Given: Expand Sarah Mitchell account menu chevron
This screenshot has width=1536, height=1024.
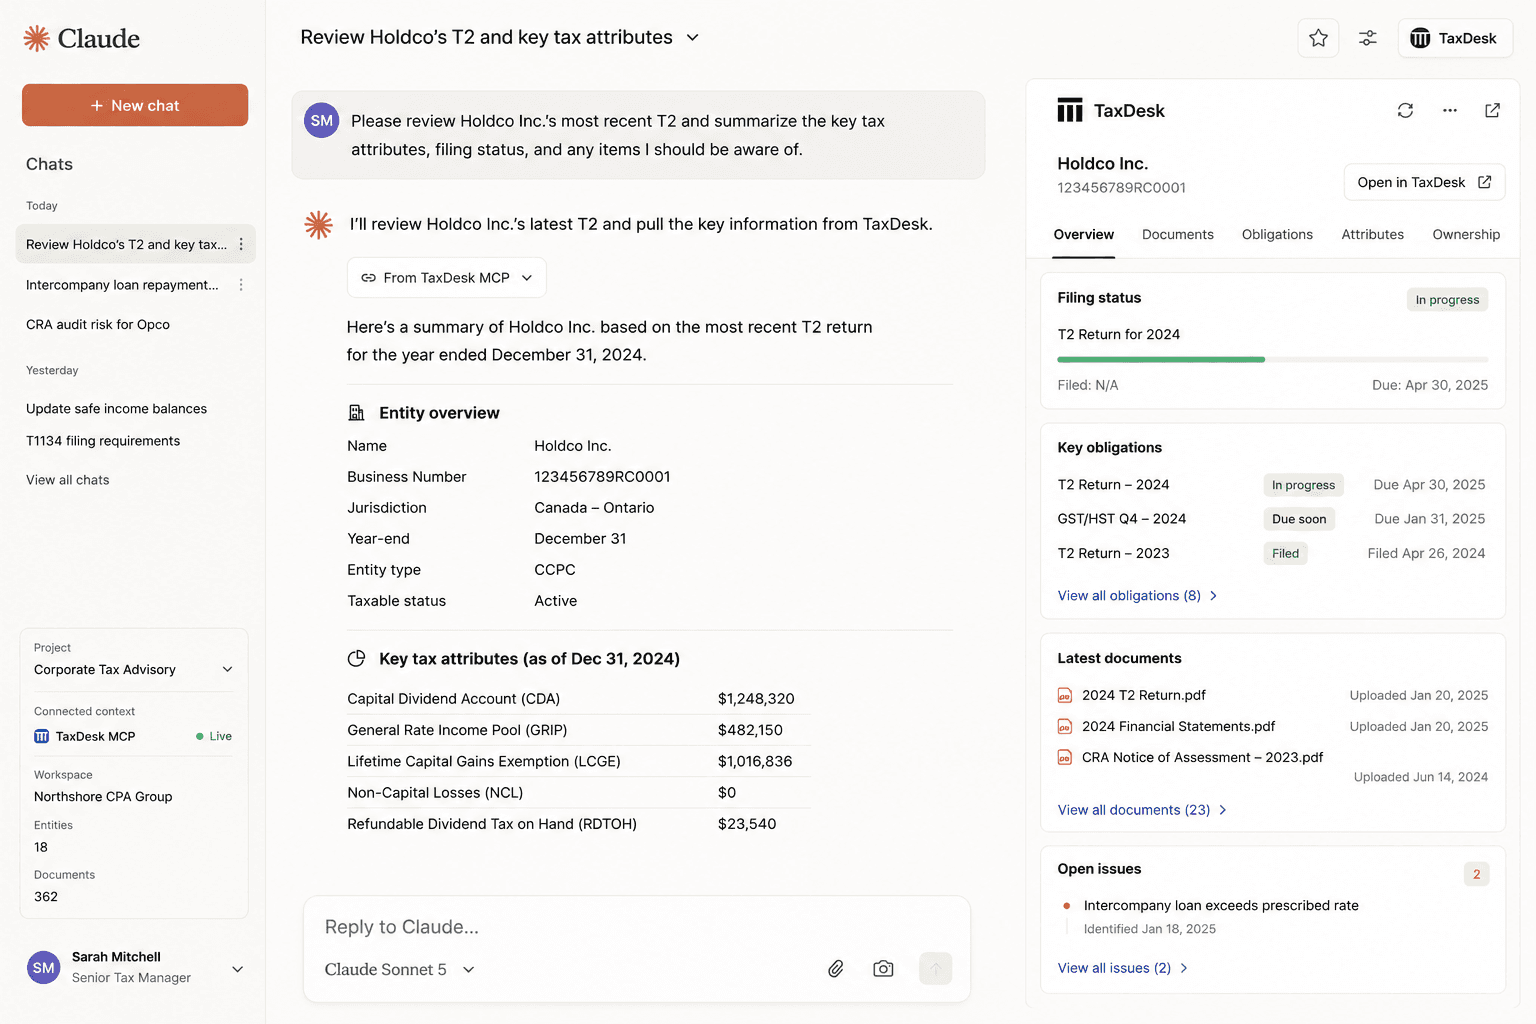Looking at the screenshot, I should pos(237,969).
